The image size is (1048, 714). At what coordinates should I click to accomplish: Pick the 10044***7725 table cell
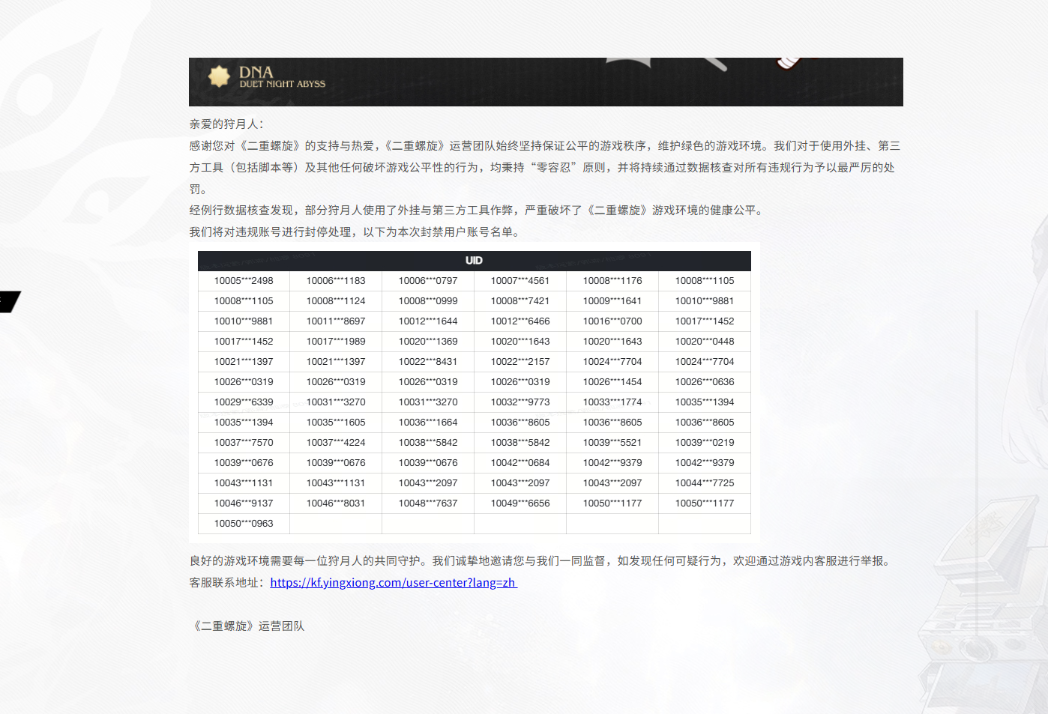pos(704,483)
